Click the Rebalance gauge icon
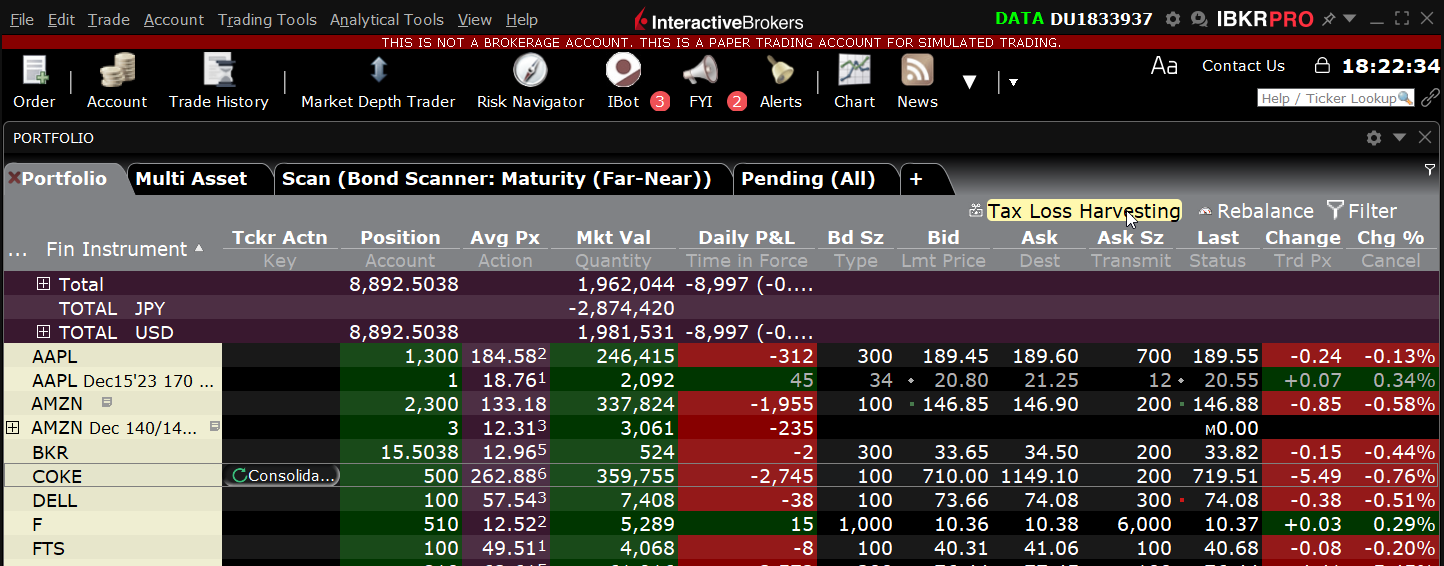 [x=1205, y=211]
